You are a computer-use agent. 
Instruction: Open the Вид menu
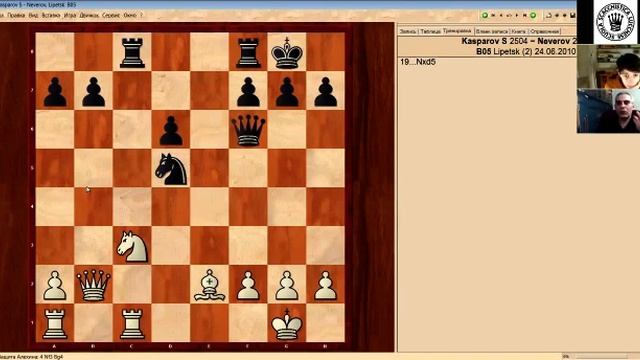[33, 15]
